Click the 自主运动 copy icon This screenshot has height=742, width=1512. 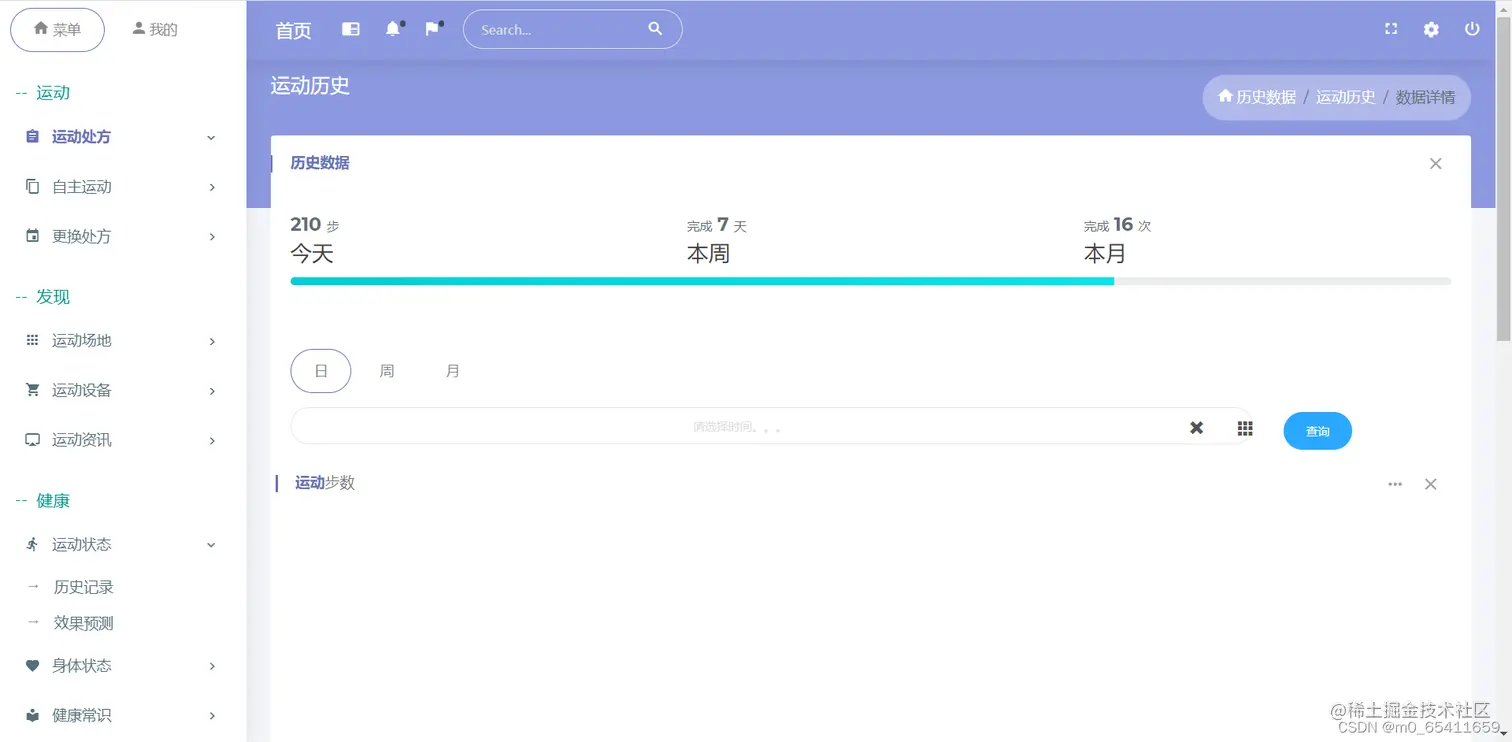[32, 186]
